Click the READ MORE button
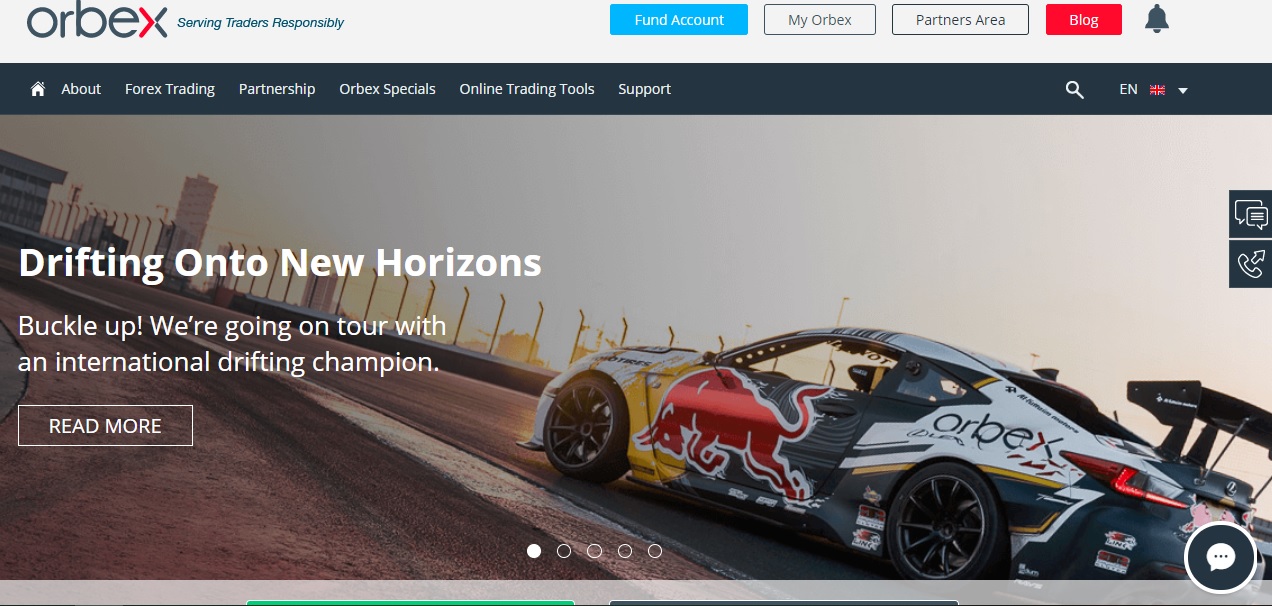Image resolution: width=1272 pixels, height=606 pixels. pyautogui.click(x=105, y=426)
